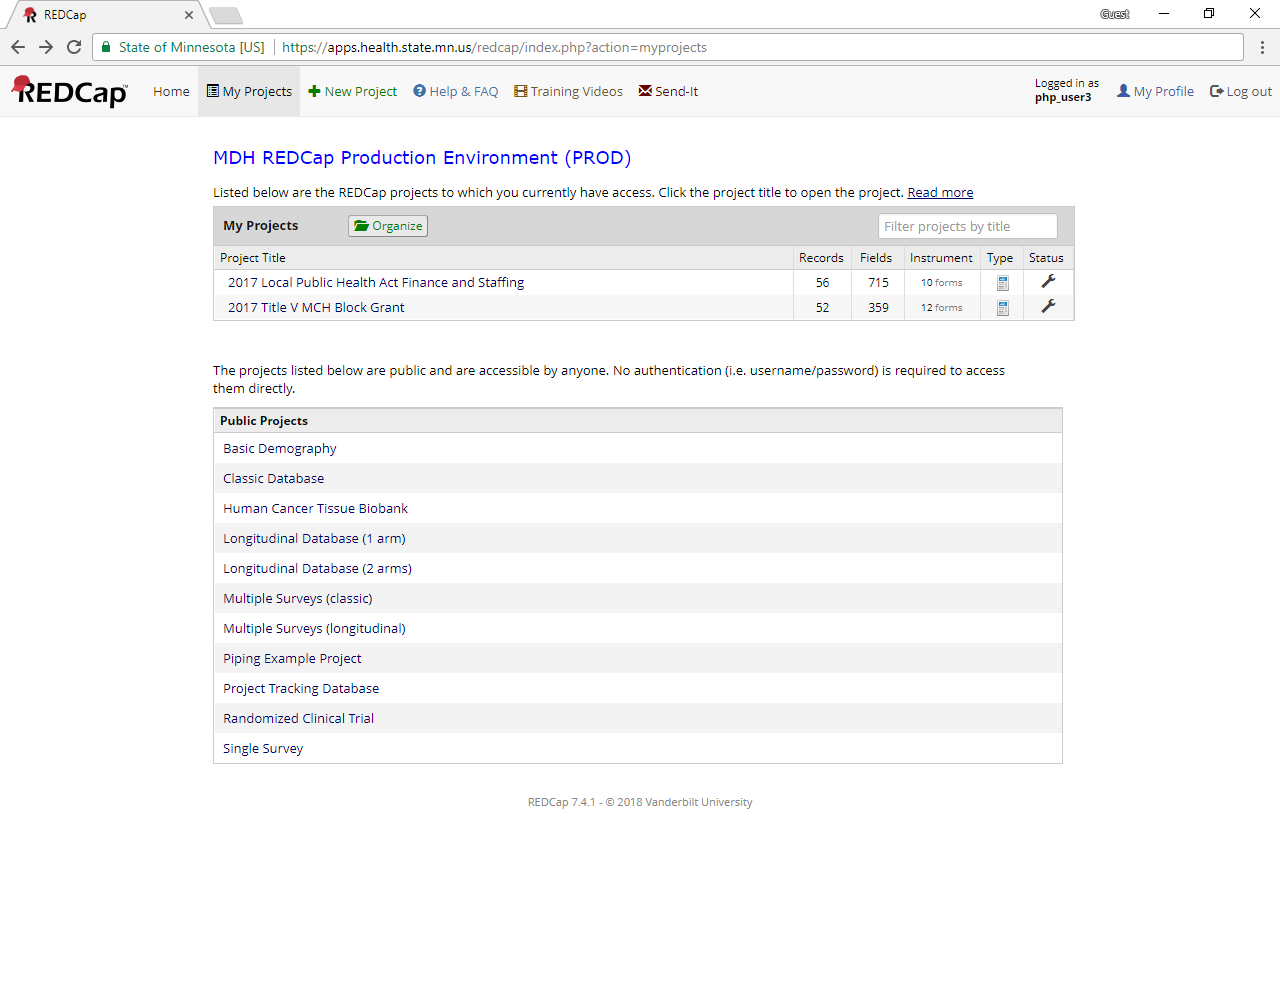This screenshot has height=984, width=1280.
Task: Open Longitudinal Database (2 arms)
Action: coord(318,569)
